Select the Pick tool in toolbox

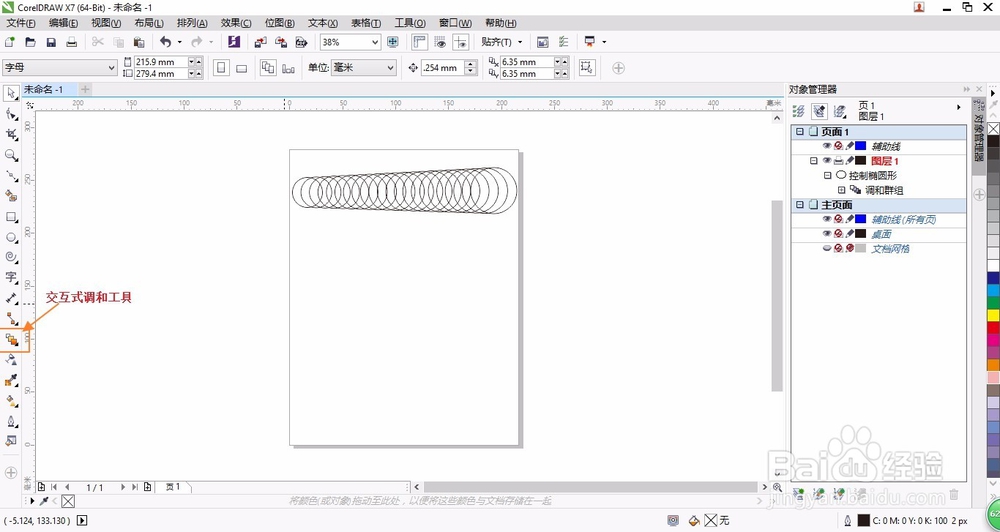pos(11,94)
